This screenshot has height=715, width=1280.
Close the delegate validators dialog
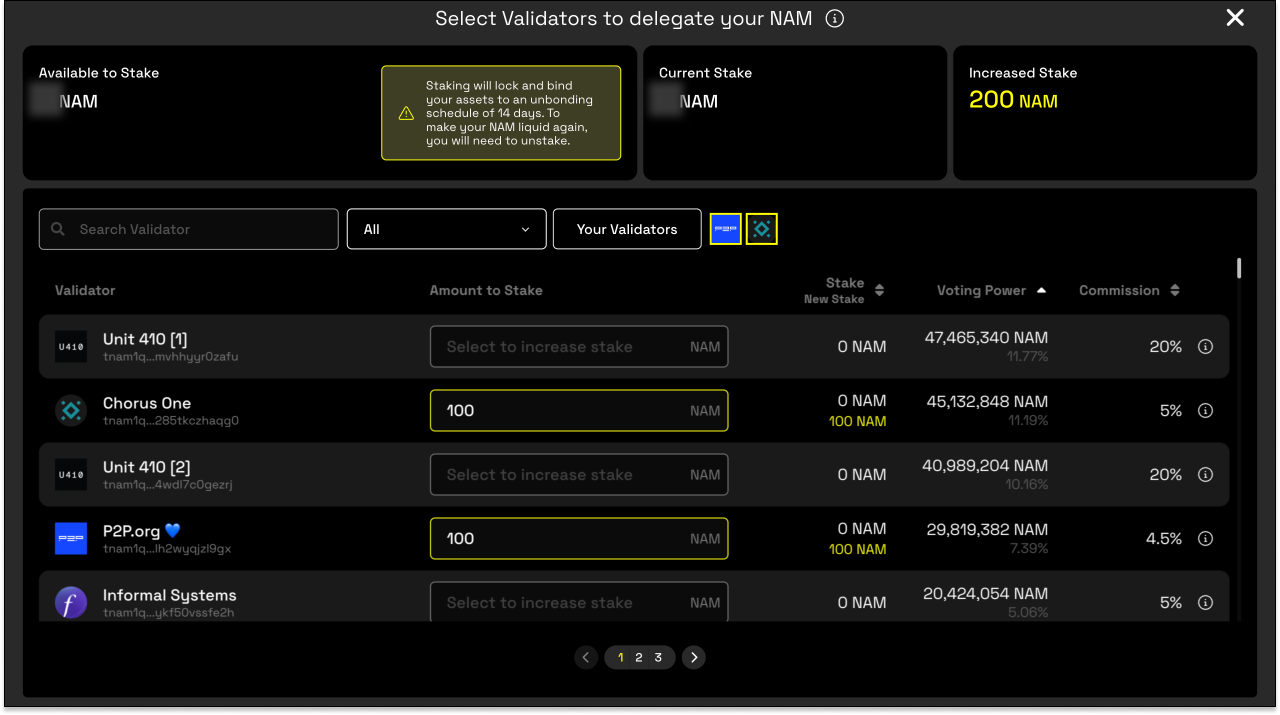[x=1235, y=18]
